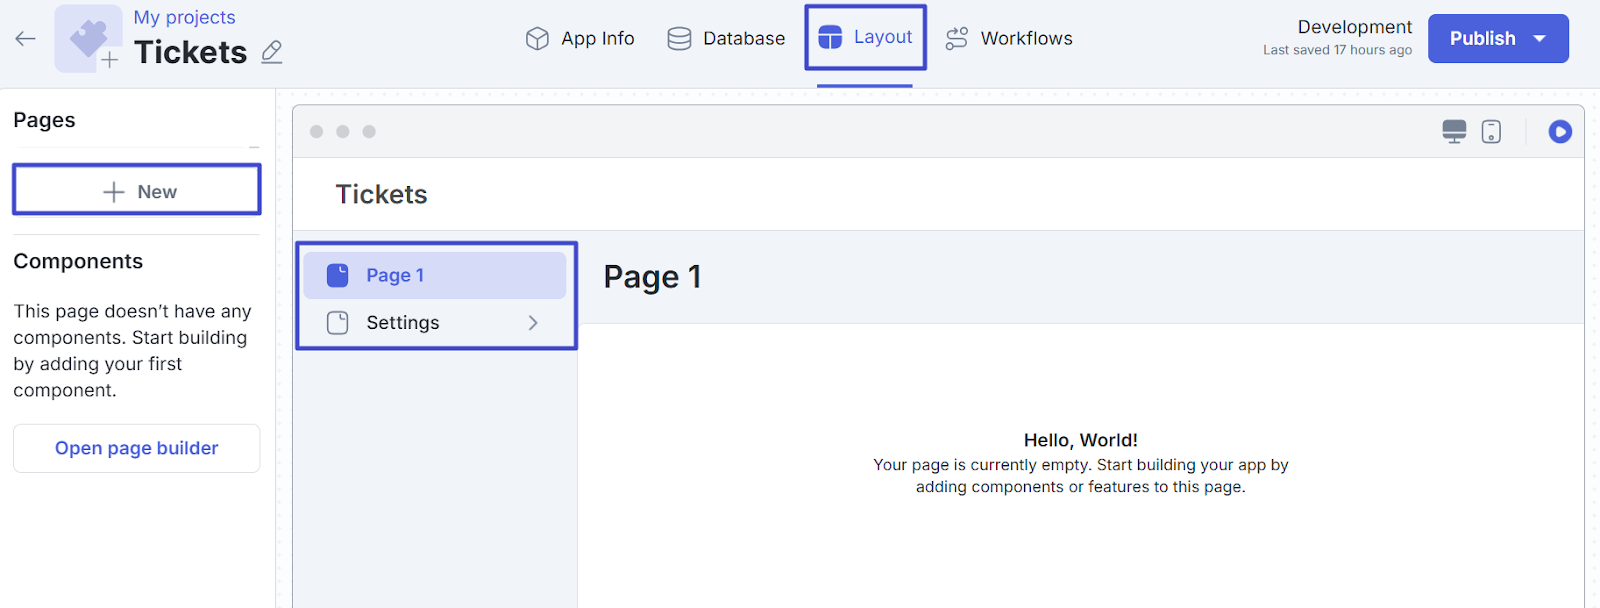The width and height of the screenshot is (1600, 608).
Task: Click the App Info cube icon
Action: 537,39
